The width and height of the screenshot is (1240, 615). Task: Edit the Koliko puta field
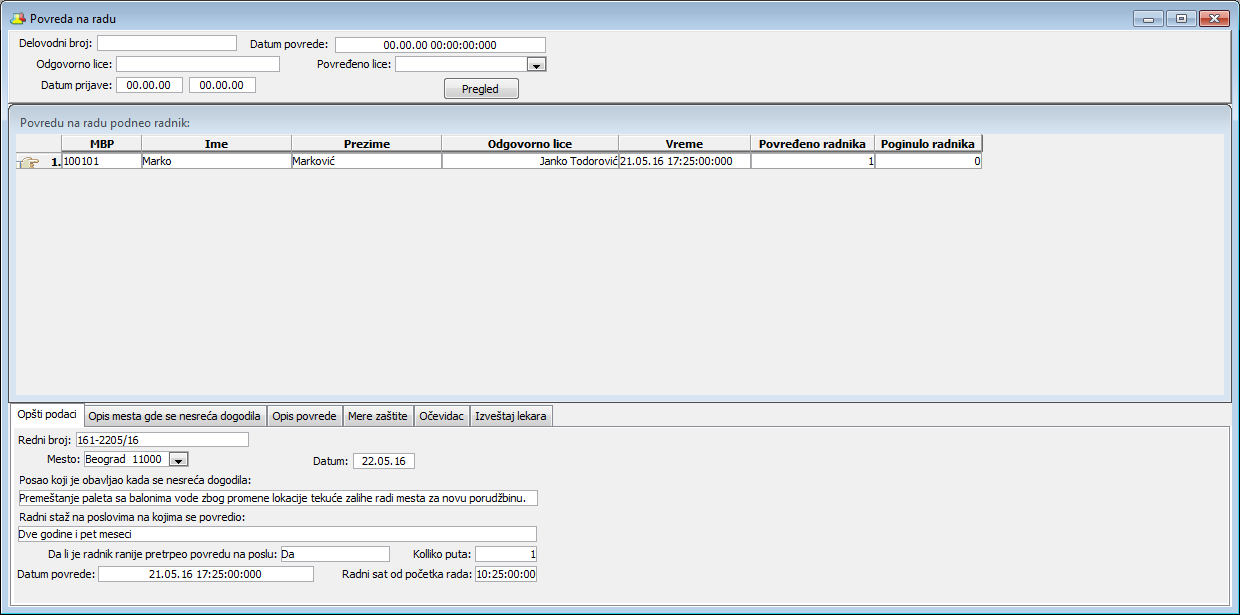pyautogui.click(x=506, y=554)
